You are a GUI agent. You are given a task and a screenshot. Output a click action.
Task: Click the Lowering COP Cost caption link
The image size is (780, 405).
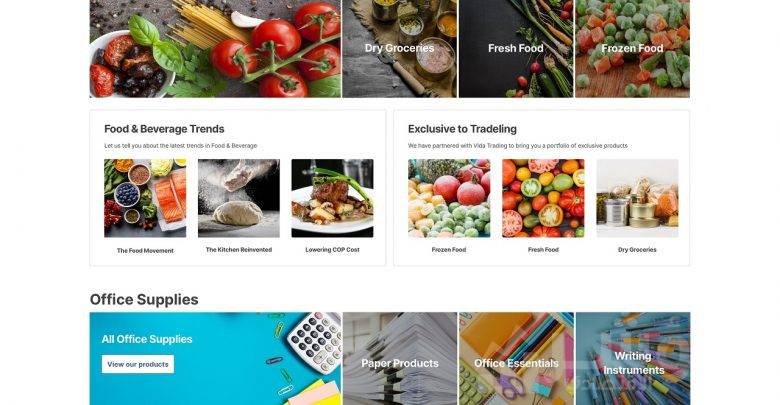click(x=332, y=250)
